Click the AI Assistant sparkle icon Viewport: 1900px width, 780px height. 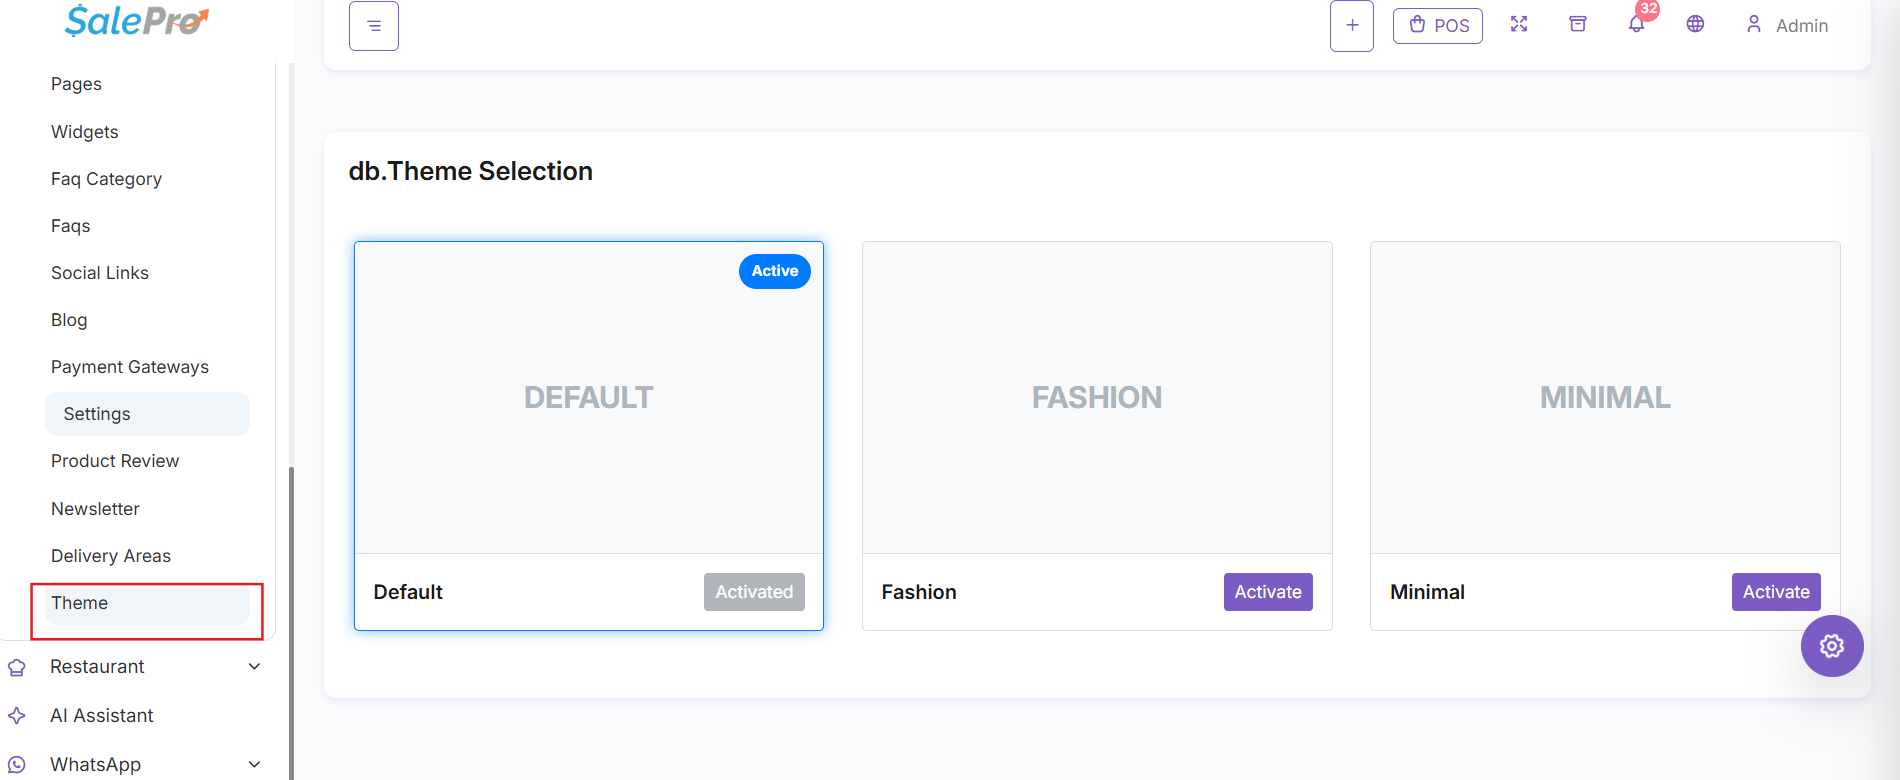[x=17, y=716]
